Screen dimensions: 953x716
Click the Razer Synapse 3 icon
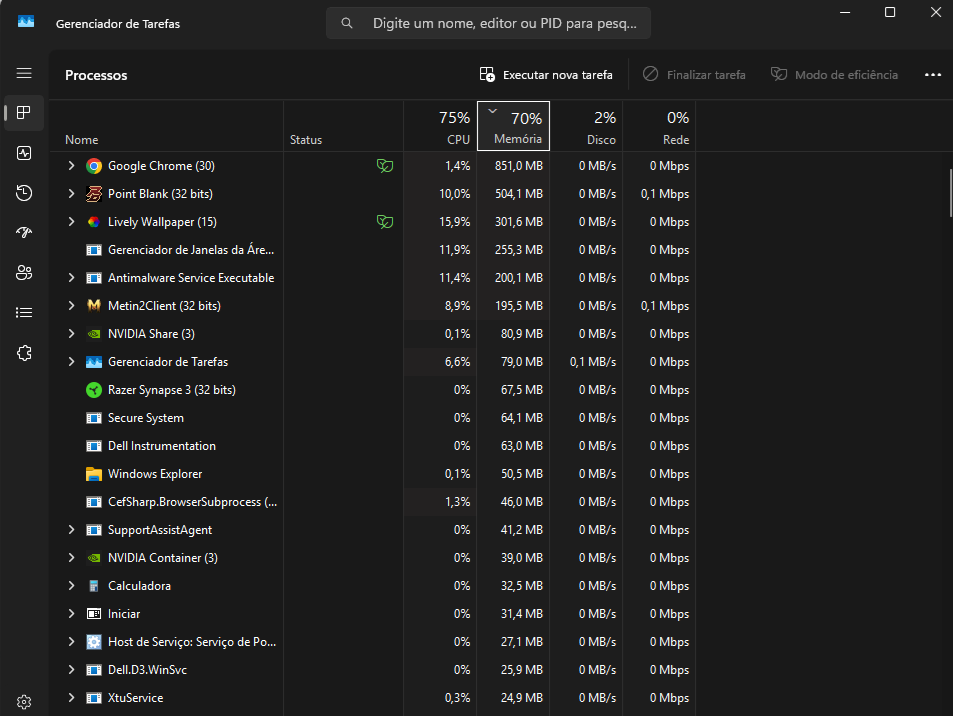(x=94, y=390)
